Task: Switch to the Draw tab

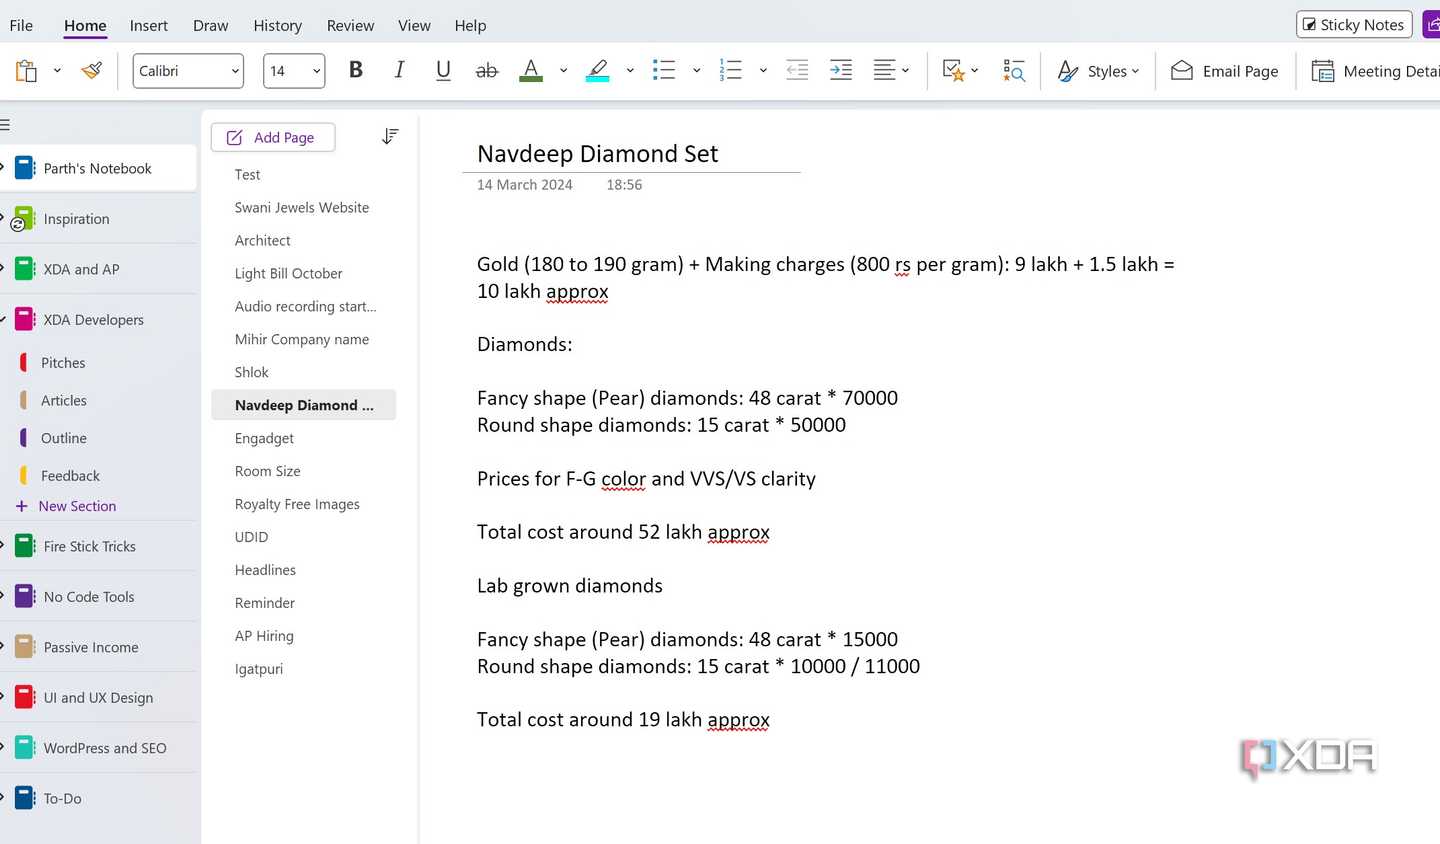Action: coord(210,25)
